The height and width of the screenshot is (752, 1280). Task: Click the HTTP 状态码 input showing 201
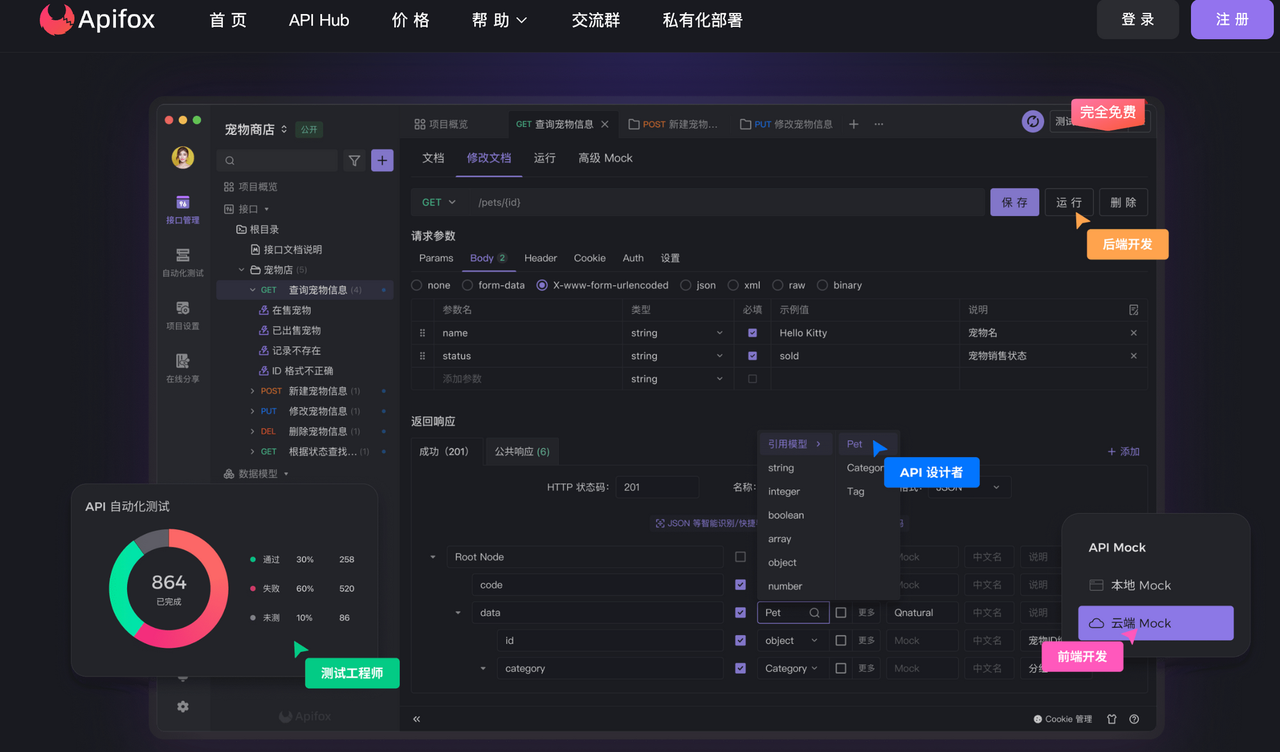click(656, 486)
